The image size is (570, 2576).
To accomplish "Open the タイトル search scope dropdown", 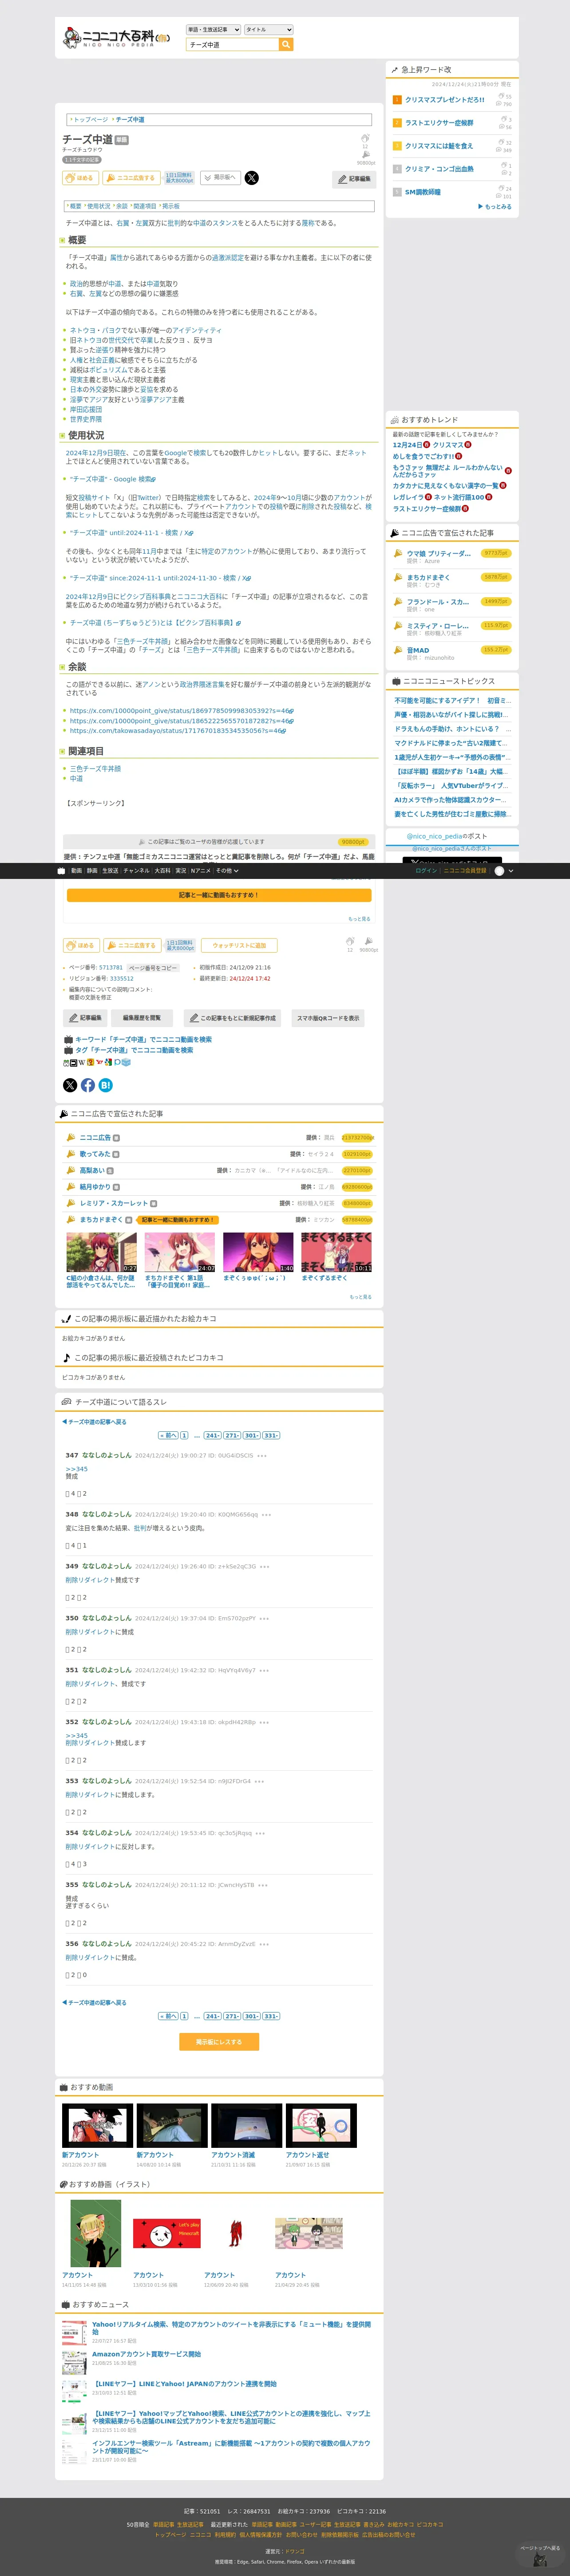I will tap(268, 30).
